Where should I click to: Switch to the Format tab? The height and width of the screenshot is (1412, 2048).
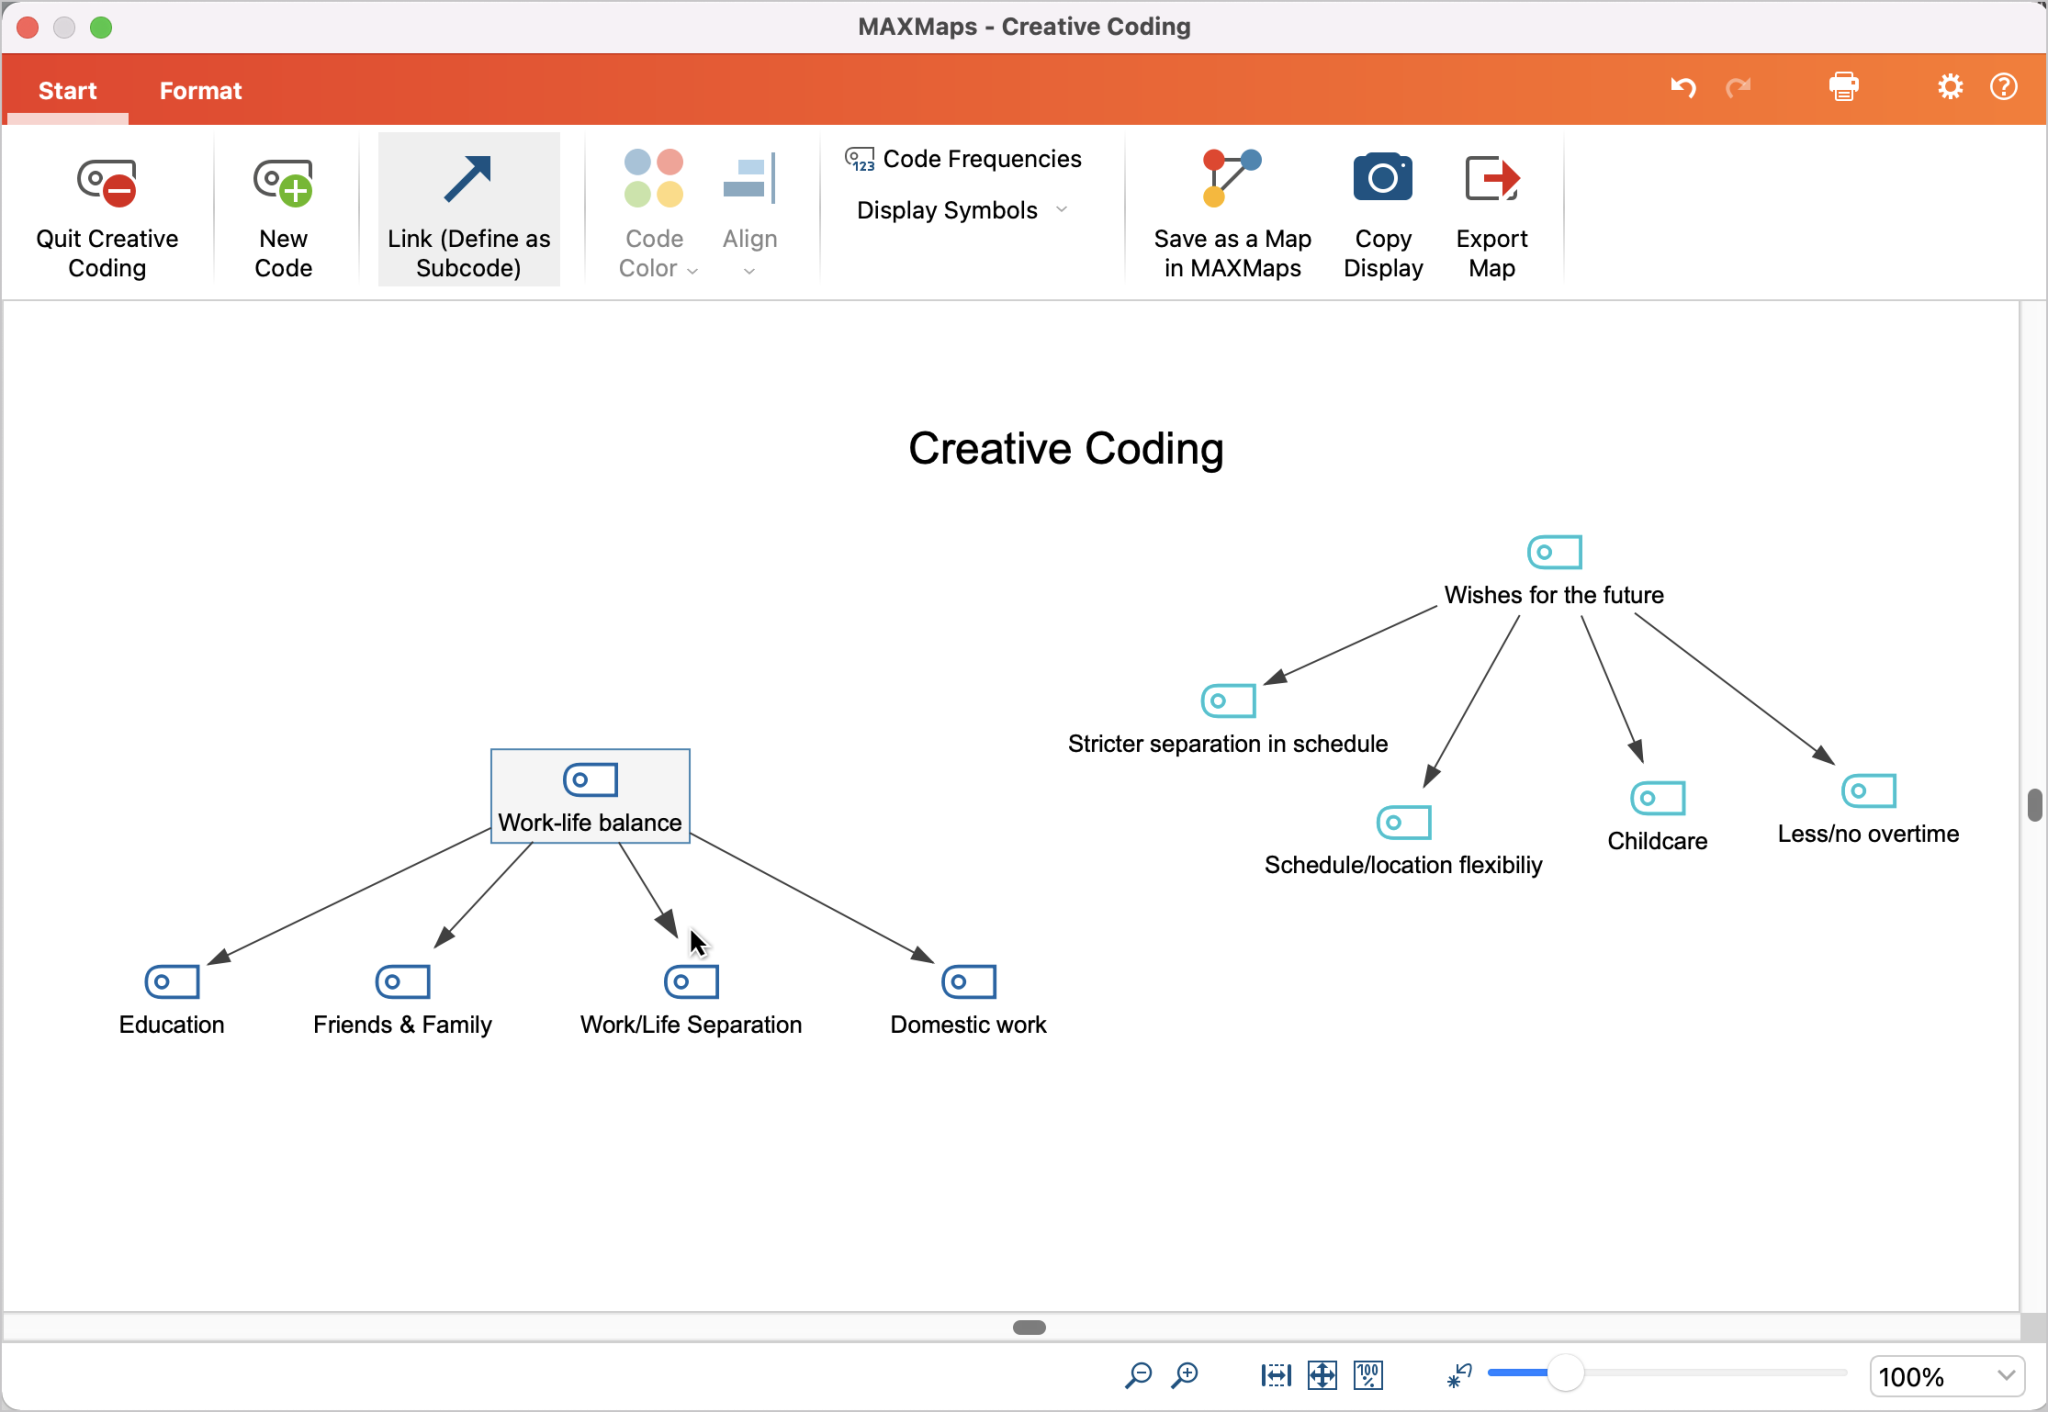pos(200,90)
